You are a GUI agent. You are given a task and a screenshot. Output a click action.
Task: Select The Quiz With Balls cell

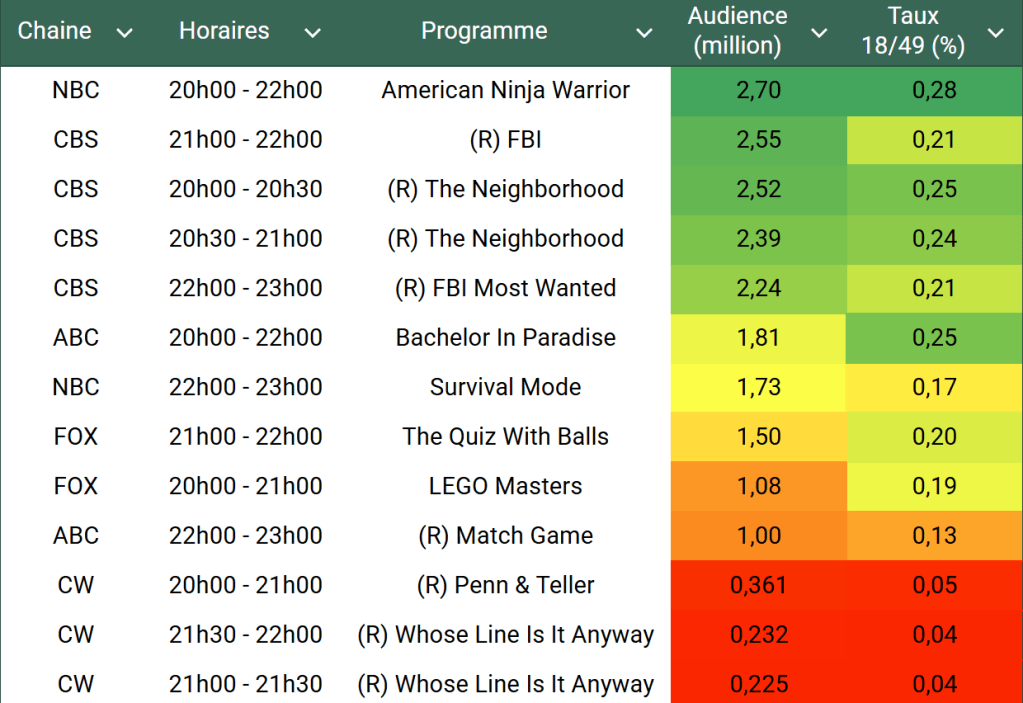pos(505,436)
